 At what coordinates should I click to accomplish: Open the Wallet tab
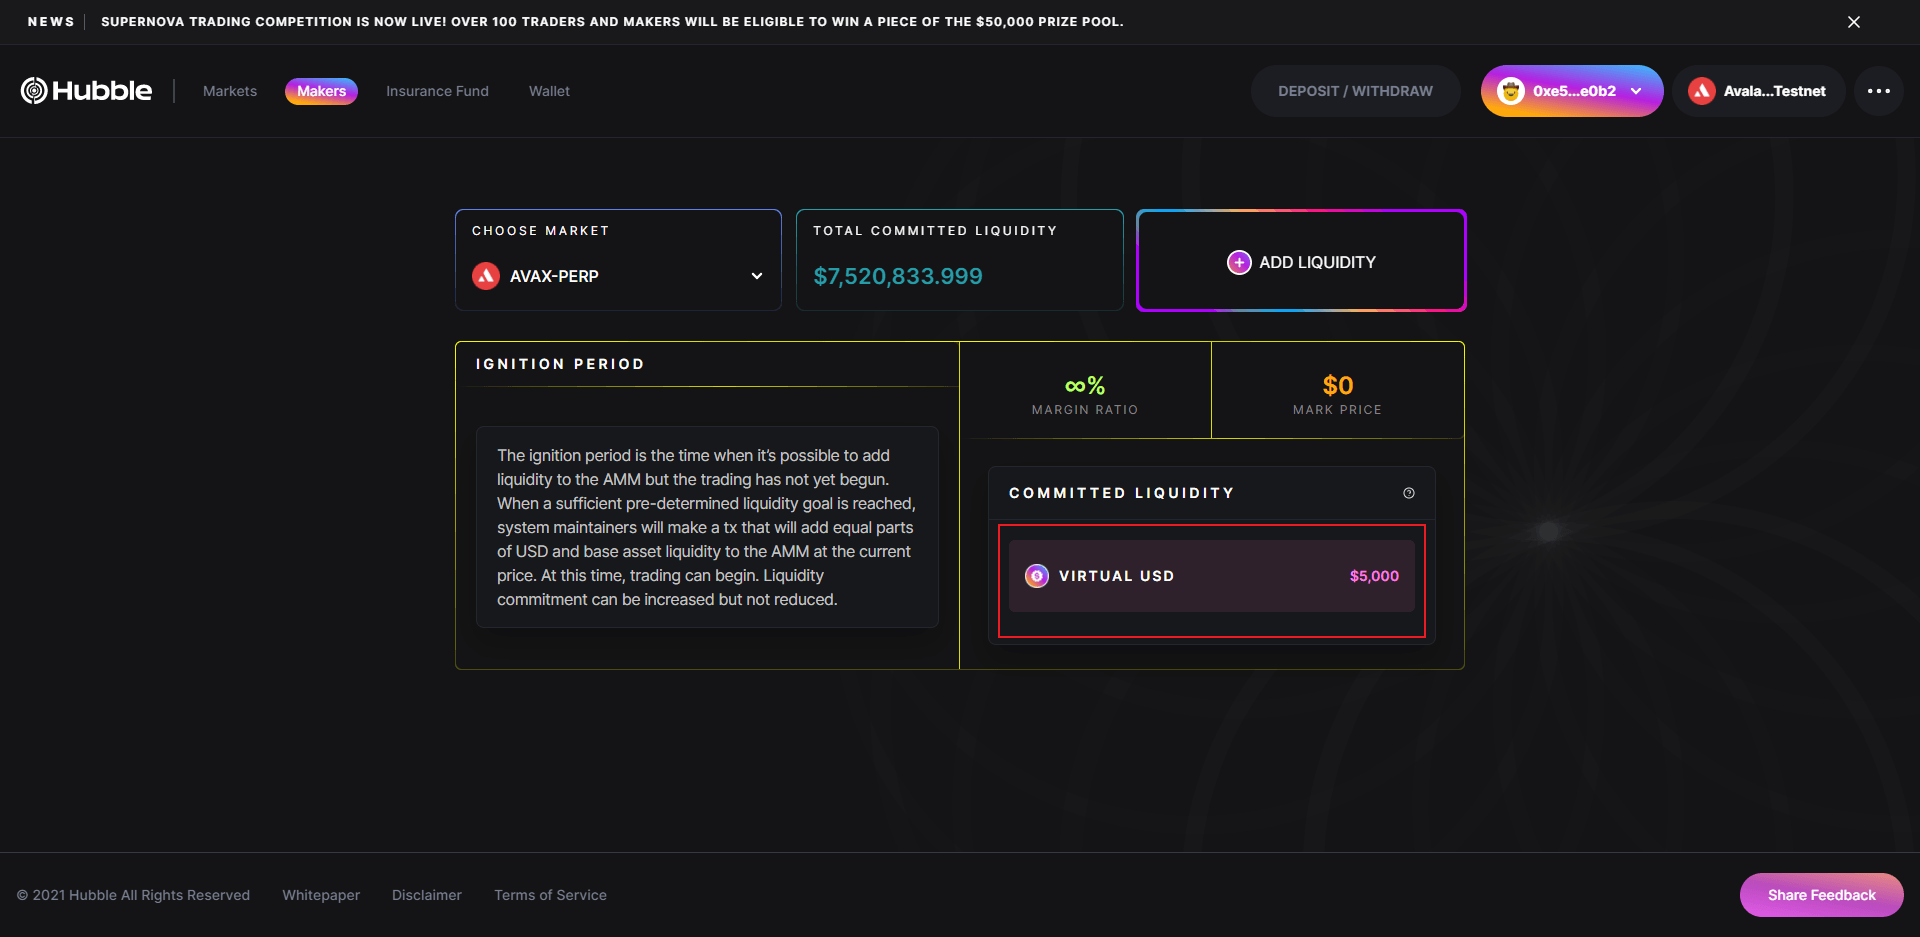549,91
